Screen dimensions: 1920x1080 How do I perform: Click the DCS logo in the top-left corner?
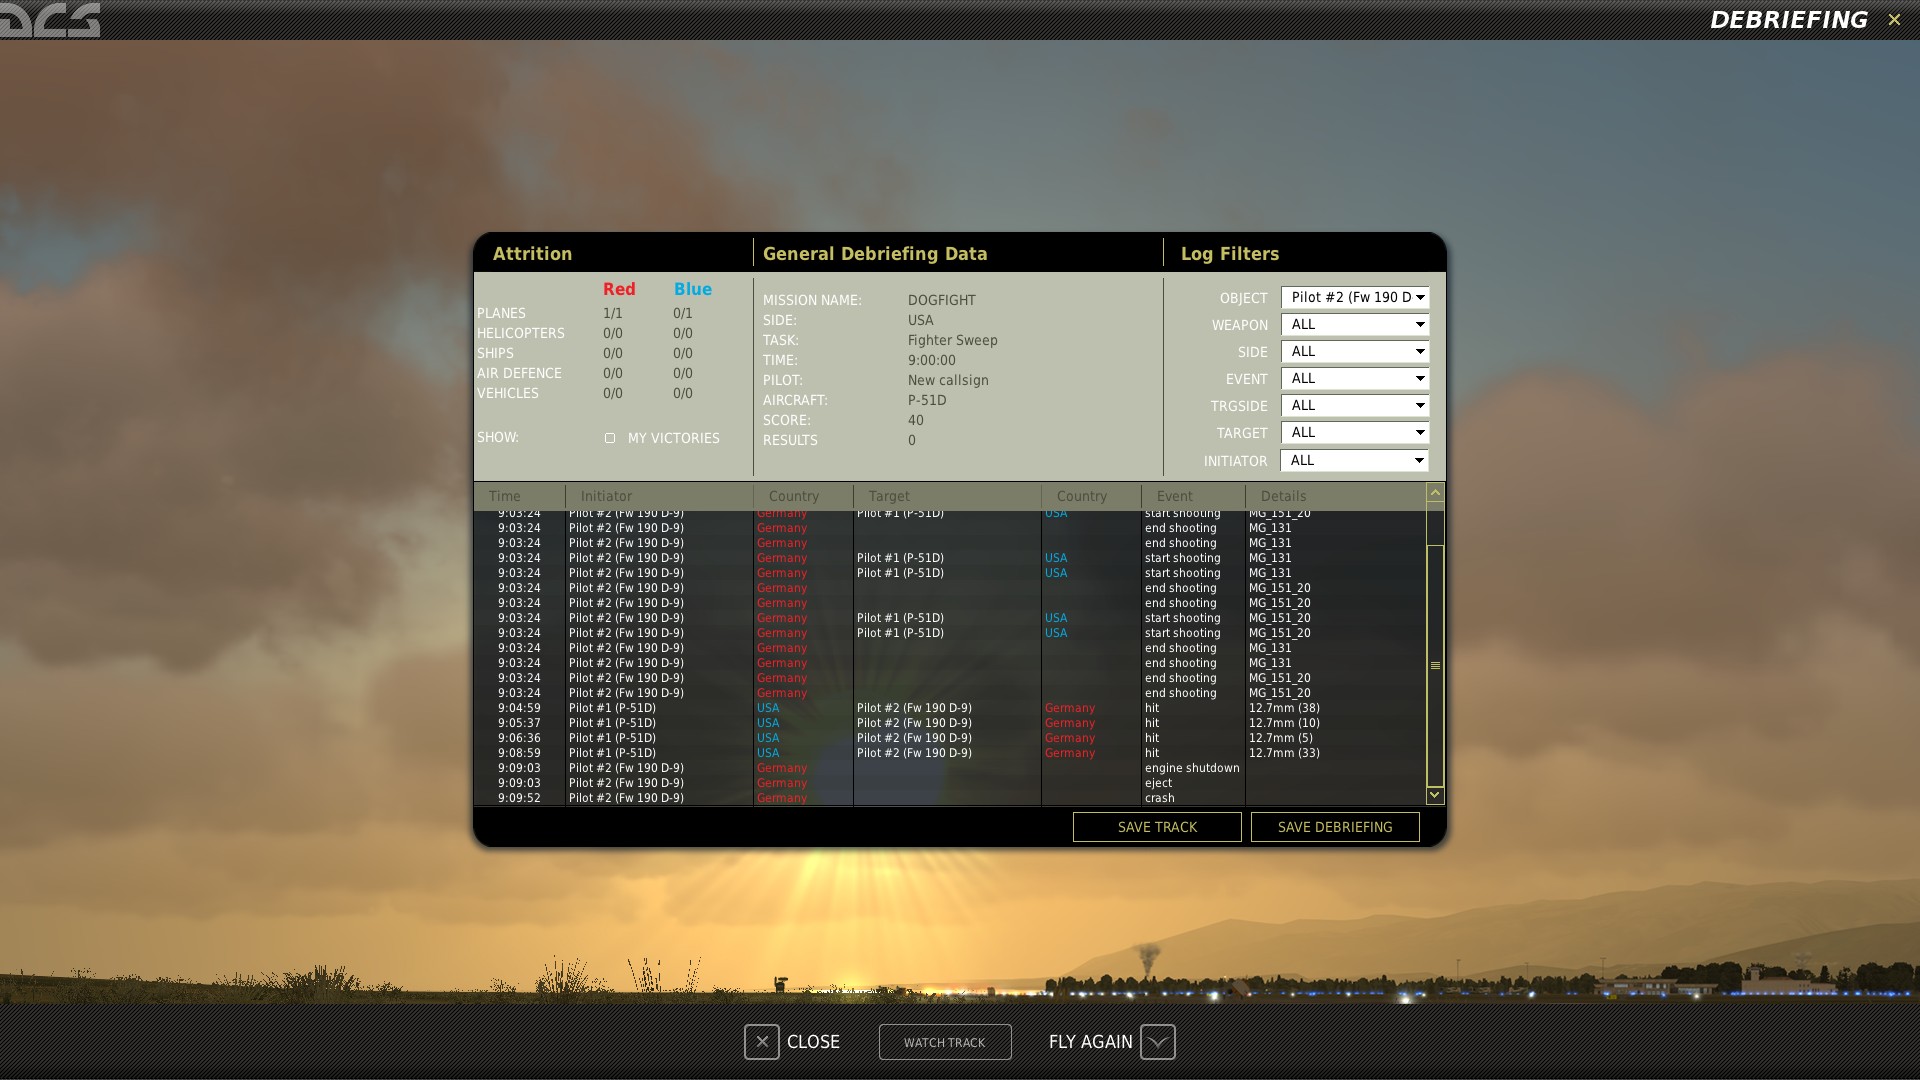pos(50,19)
